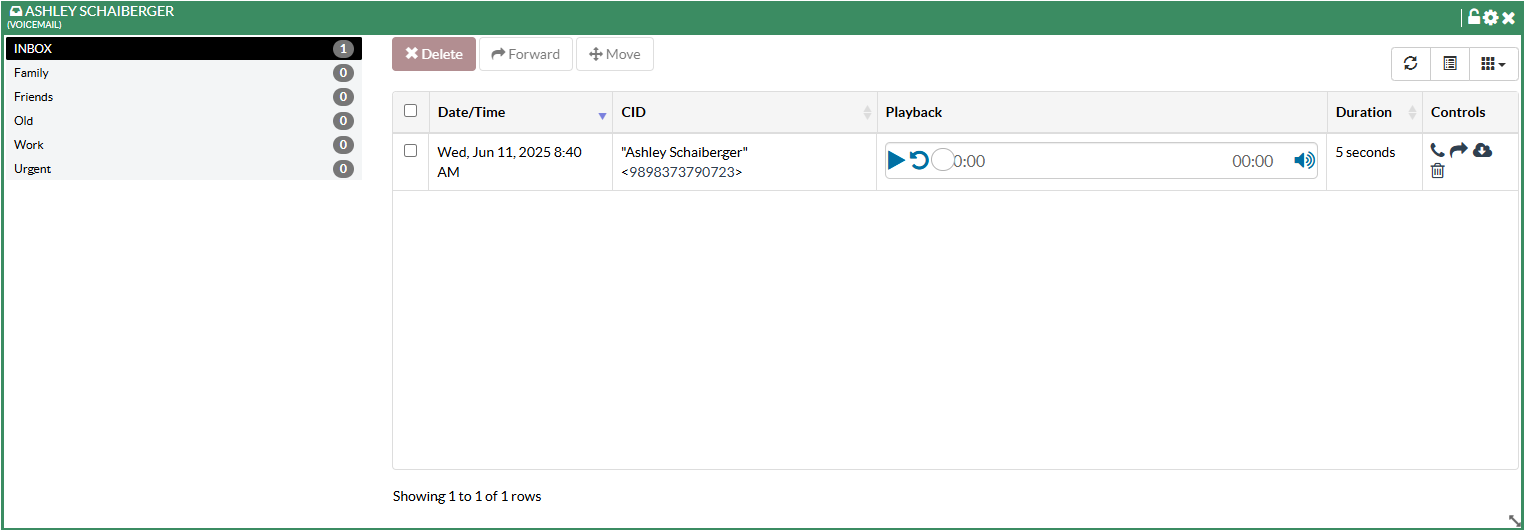The image size is (1524, 530).
Task: Forward this voicemail using the arrow icon
Action: click(x=1459, y=150)
